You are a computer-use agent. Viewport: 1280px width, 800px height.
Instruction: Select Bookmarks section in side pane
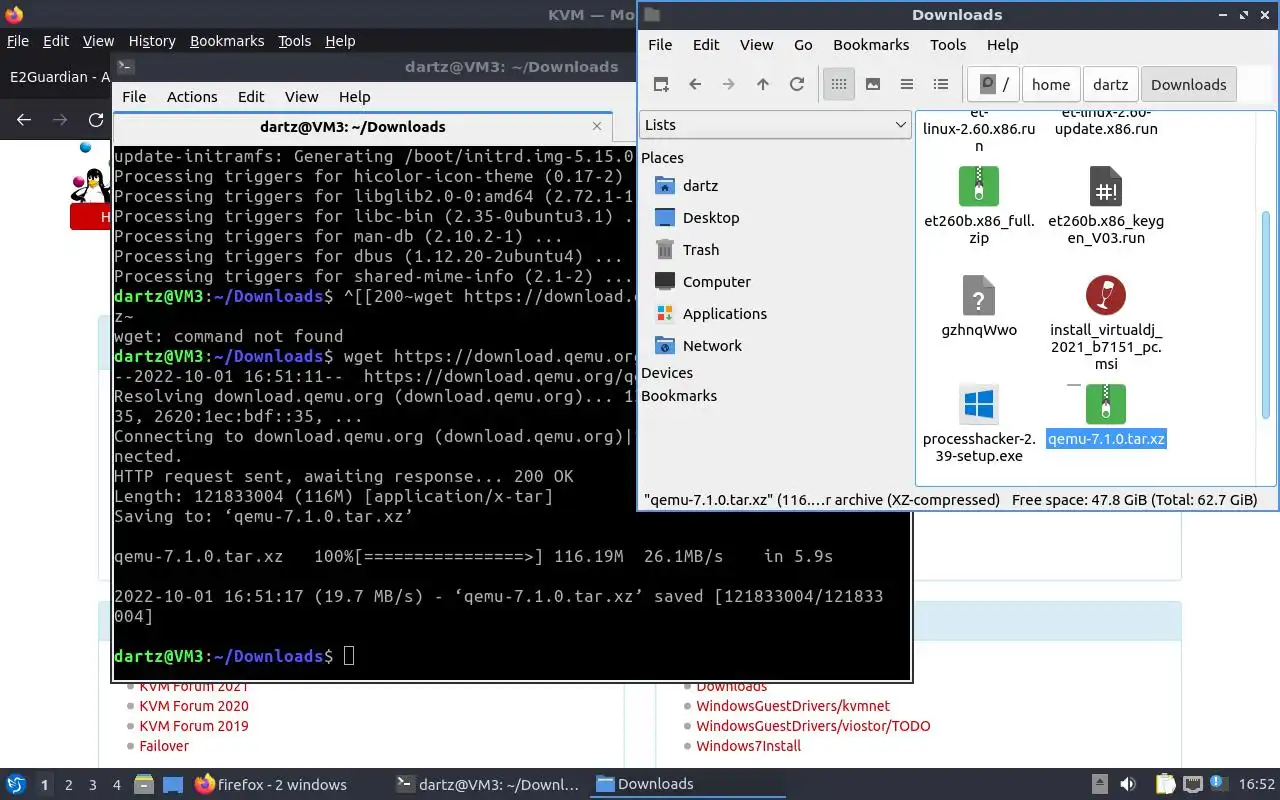(x=679, y=396)
